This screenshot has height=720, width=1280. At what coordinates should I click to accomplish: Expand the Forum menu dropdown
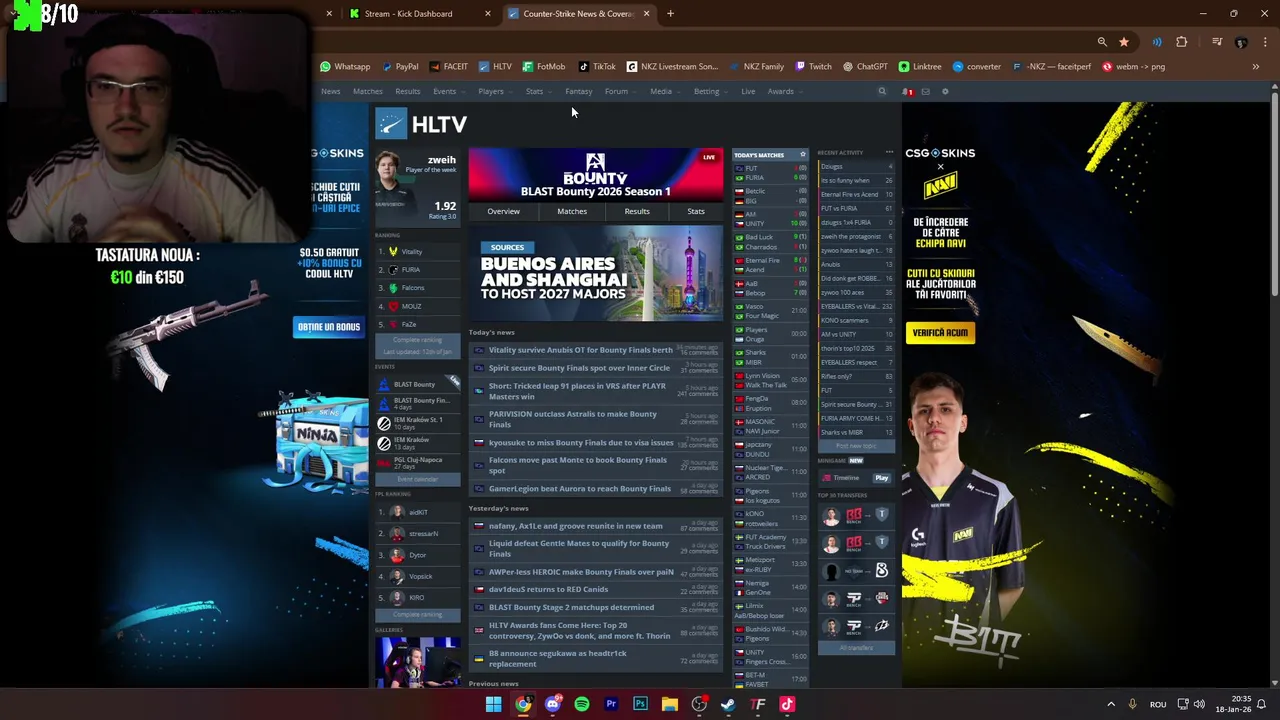[619, 92]
